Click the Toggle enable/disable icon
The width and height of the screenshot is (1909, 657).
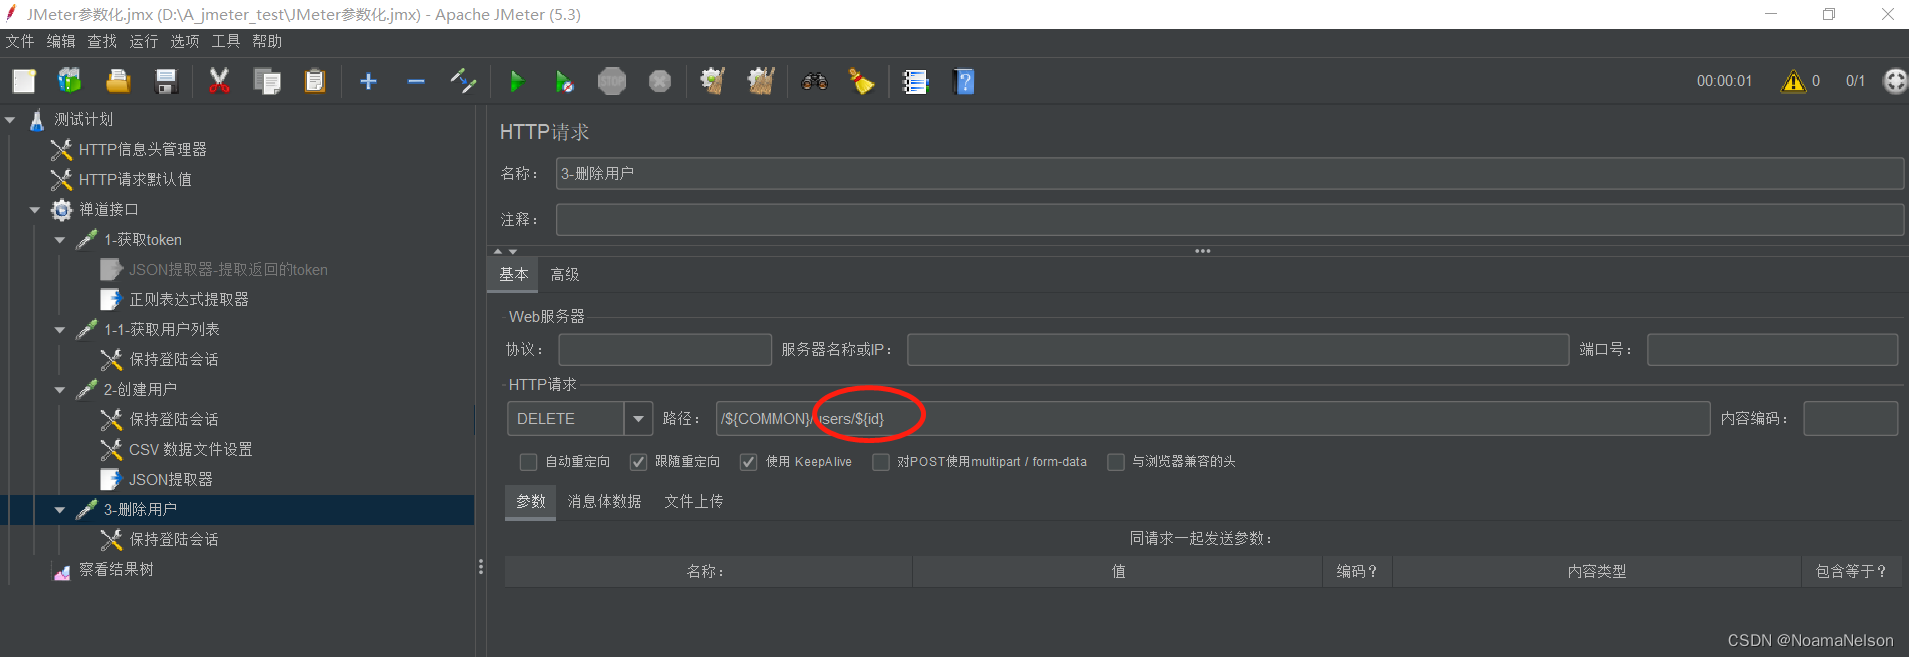[463, 81]
